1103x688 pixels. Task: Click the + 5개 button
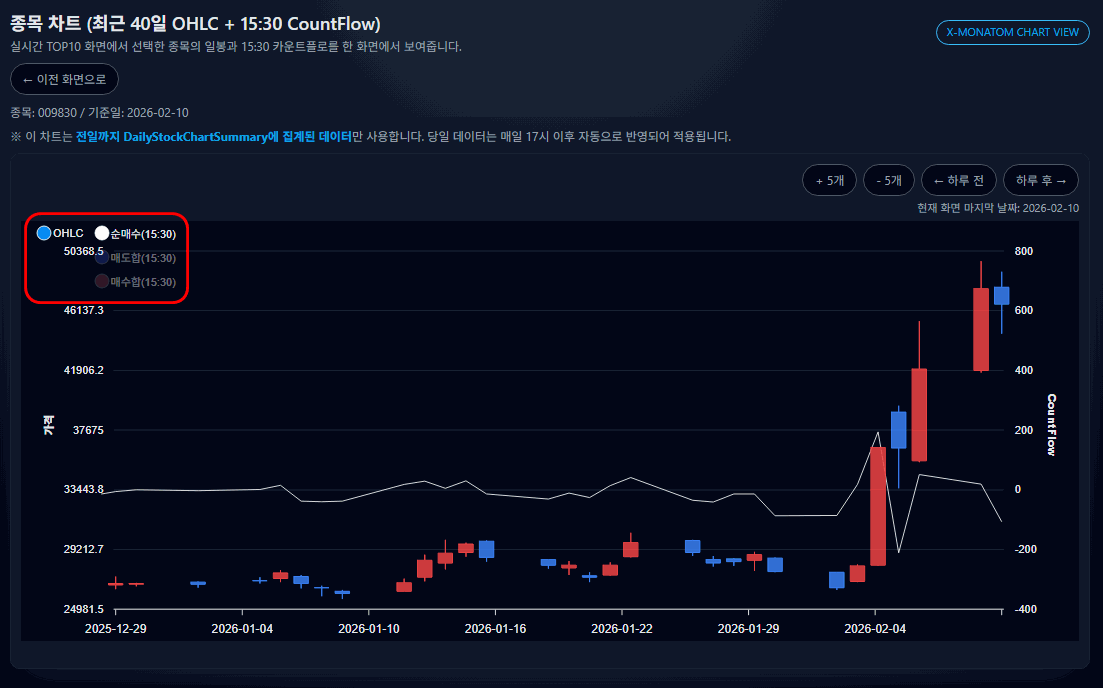click(829, 180)
